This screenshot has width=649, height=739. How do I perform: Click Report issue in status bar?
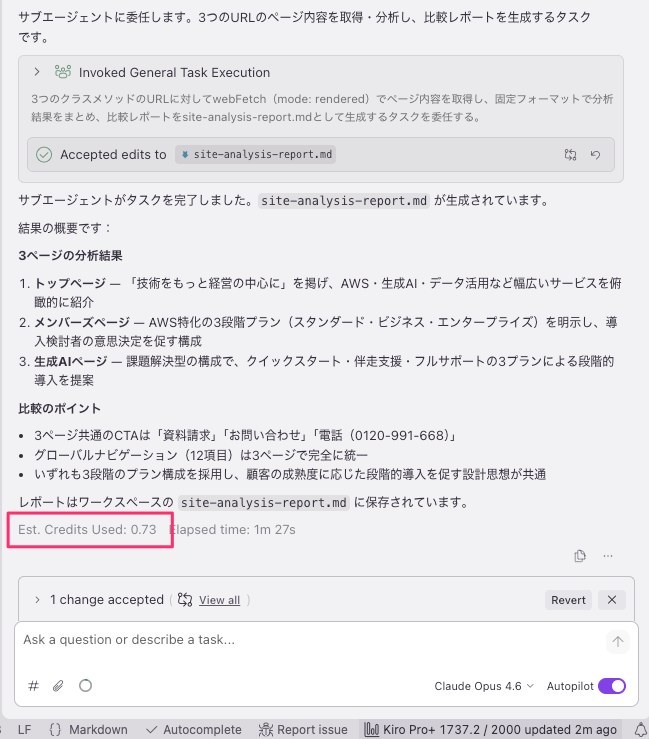(303, 730)
